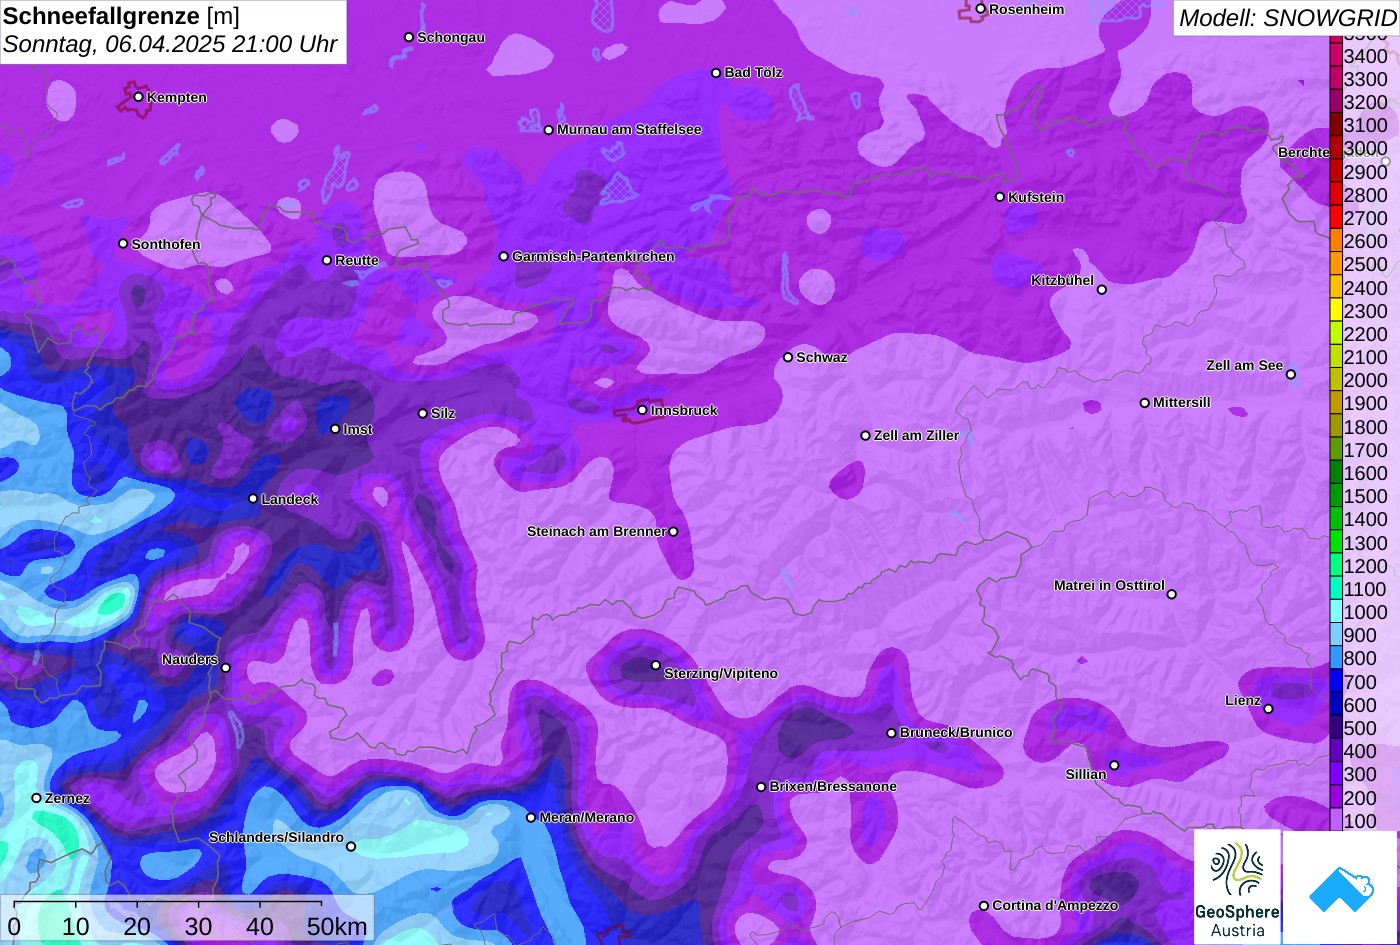Click the Nauders marker dot
The image size is (1400, 945).
click(225, 668)
